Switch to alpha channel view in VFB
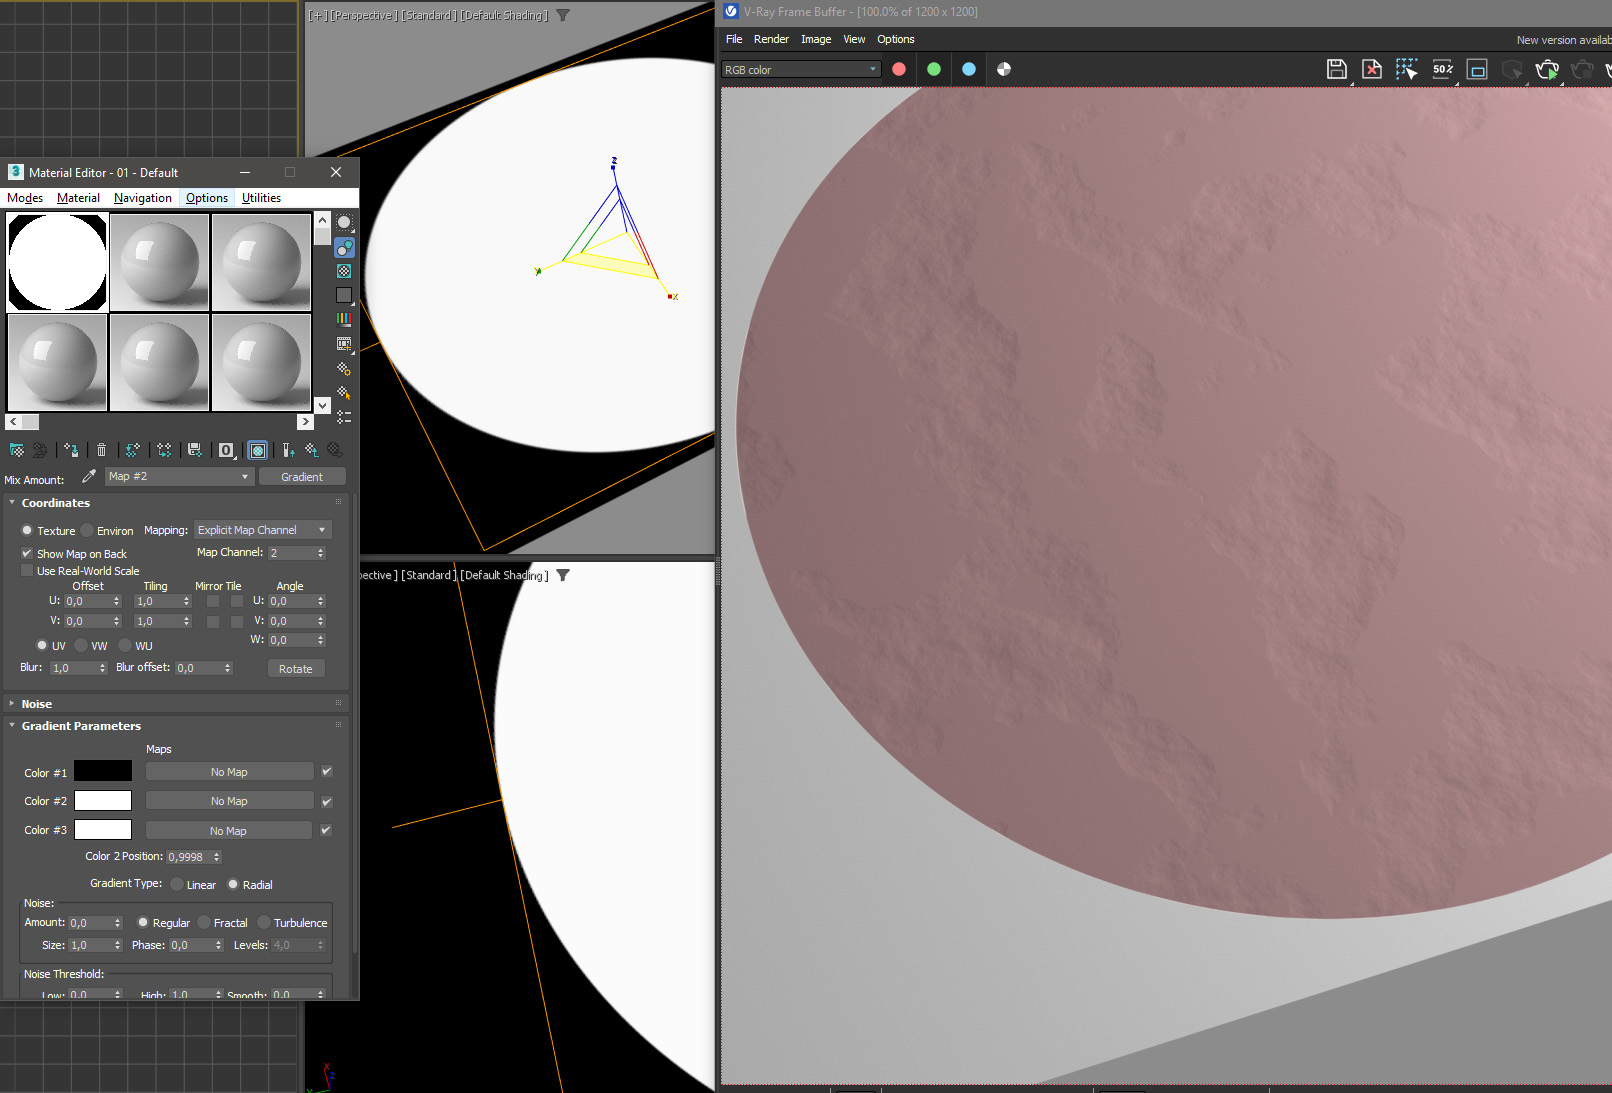The image size is (1612, 1093). pos(1004,69)
